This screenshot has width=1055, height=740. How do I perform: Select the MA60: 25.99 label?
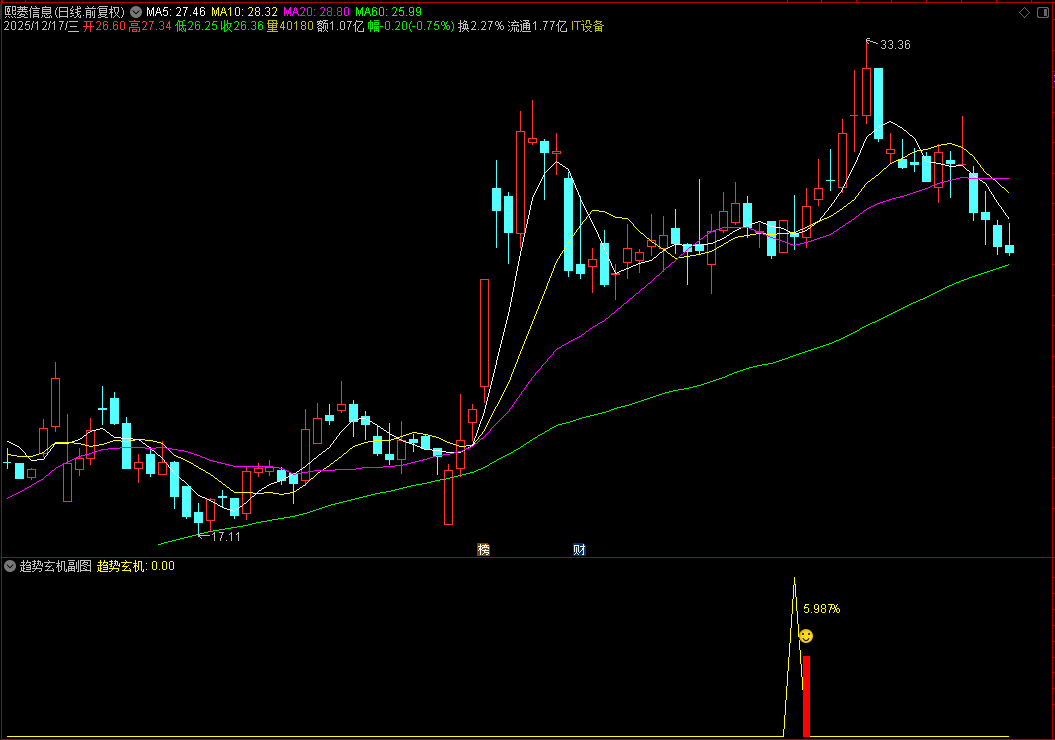coord(388,12)
